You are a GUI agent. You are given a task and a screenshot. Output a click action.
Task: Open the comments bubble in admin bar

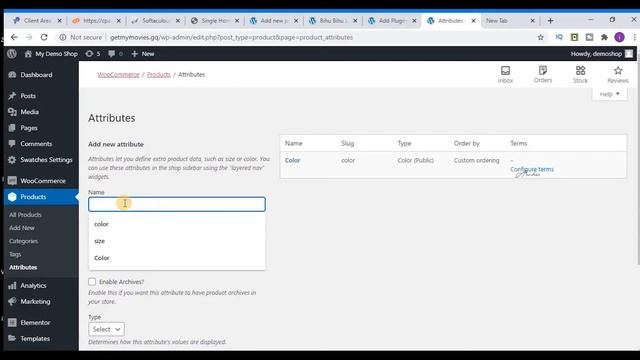click(x=115, y=54)
